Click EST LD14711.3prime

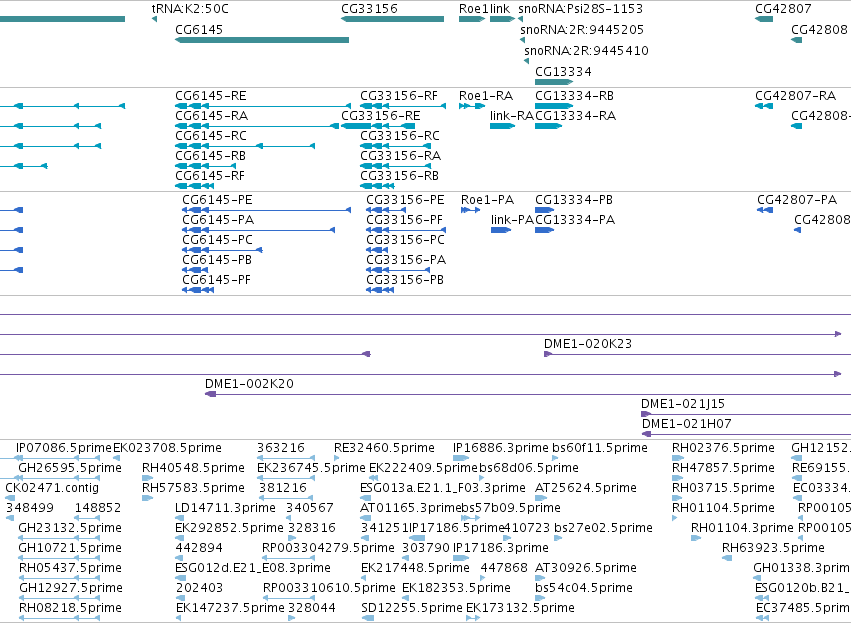(x=225, y=508)
